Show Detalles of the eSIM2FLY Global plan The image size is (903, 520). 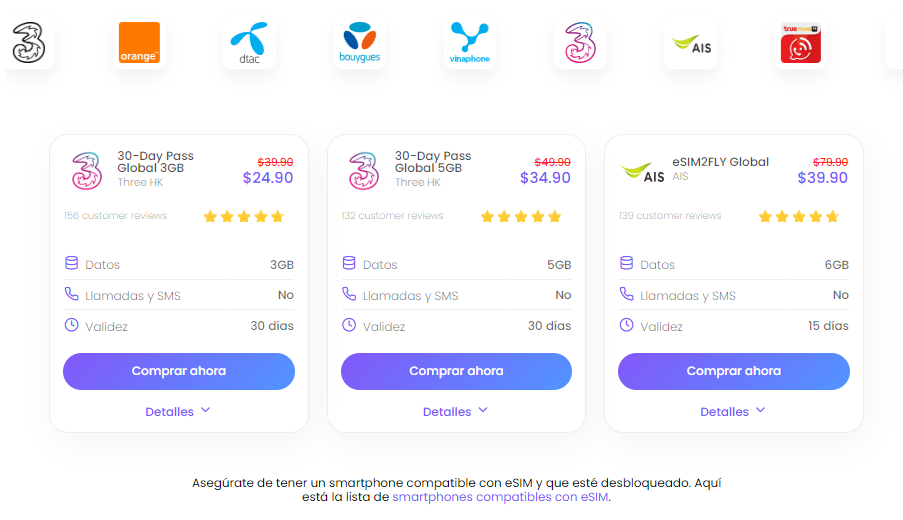[733, 411]
